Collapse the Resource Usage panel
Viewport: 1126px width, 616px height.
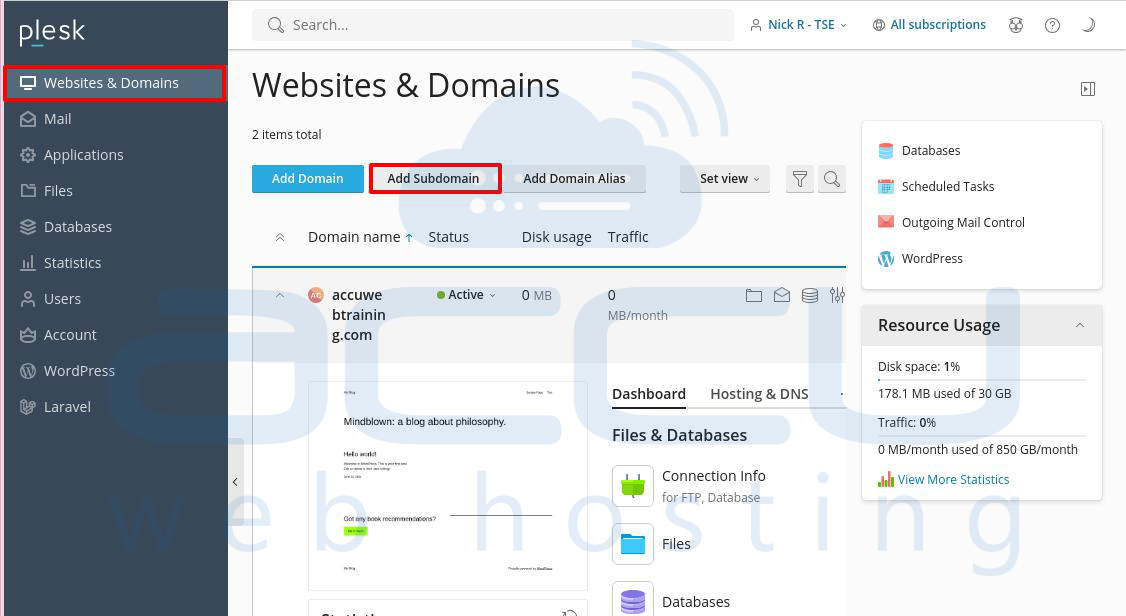1079,325
